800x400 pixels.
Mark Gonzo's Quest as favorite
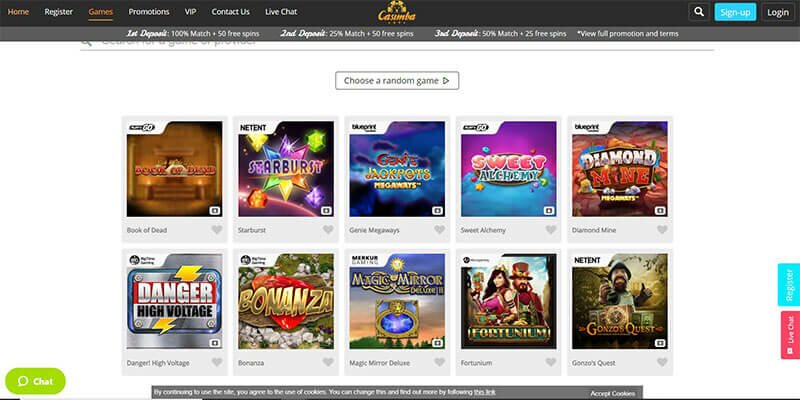[662, 362]
